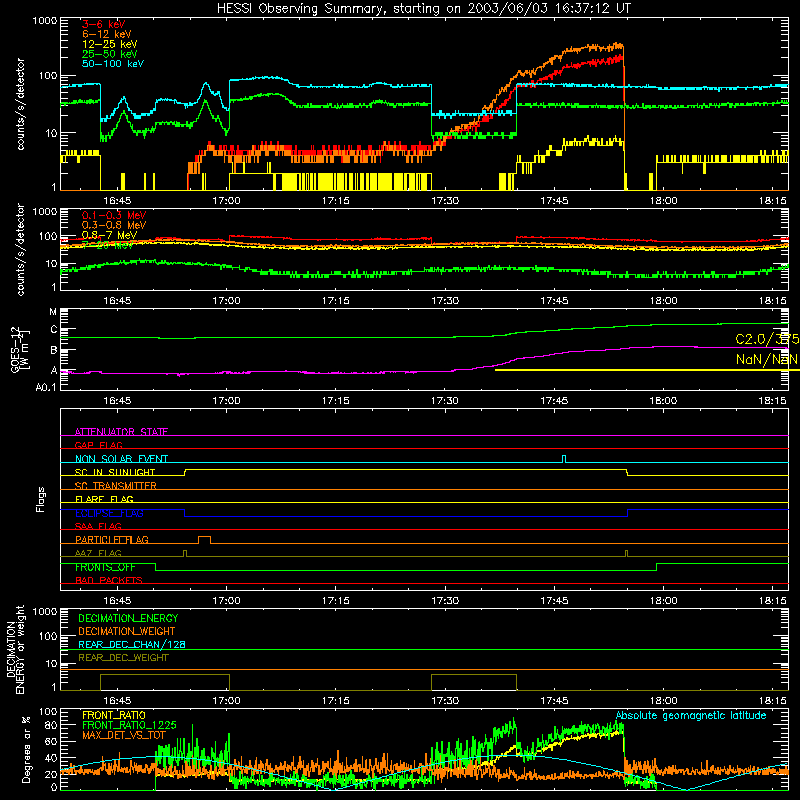The height and width of the screenshot is (800, 800).
Task: Click the AAZ_FLAG label
Action: [x=98, y=553]
